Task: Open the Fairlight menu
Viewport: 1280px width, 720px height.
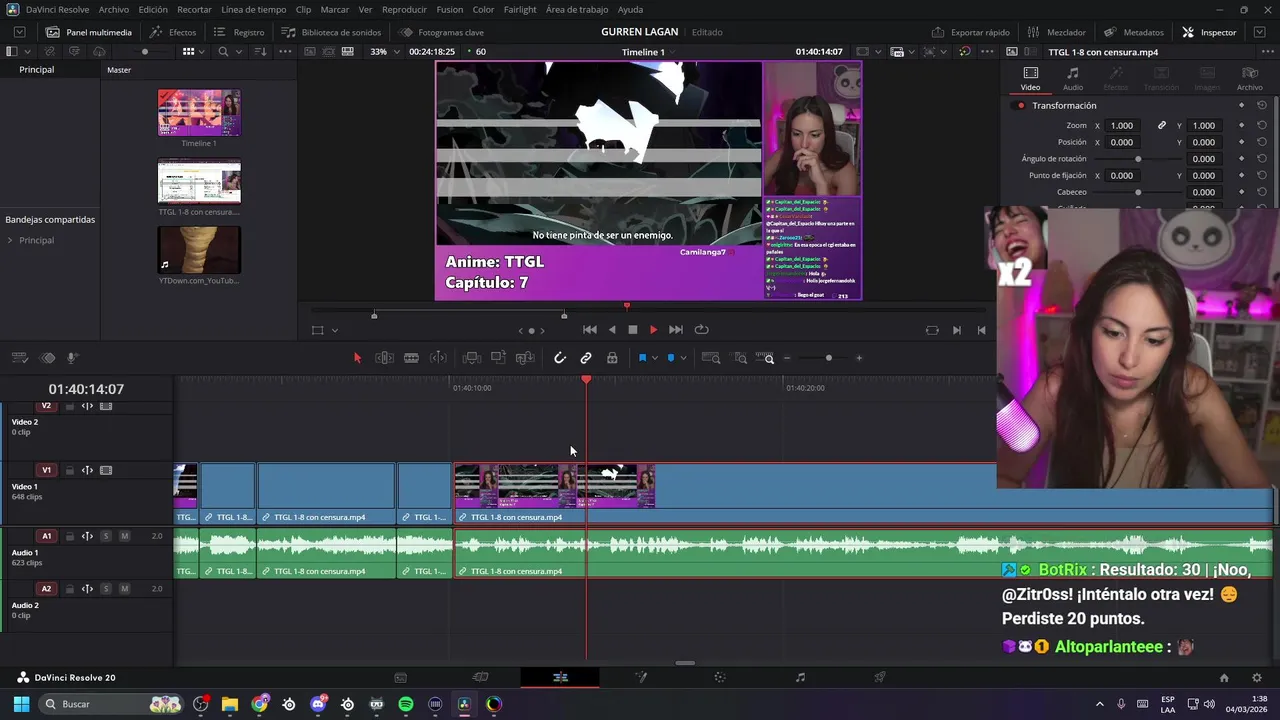Action: [x=520, y=9]
